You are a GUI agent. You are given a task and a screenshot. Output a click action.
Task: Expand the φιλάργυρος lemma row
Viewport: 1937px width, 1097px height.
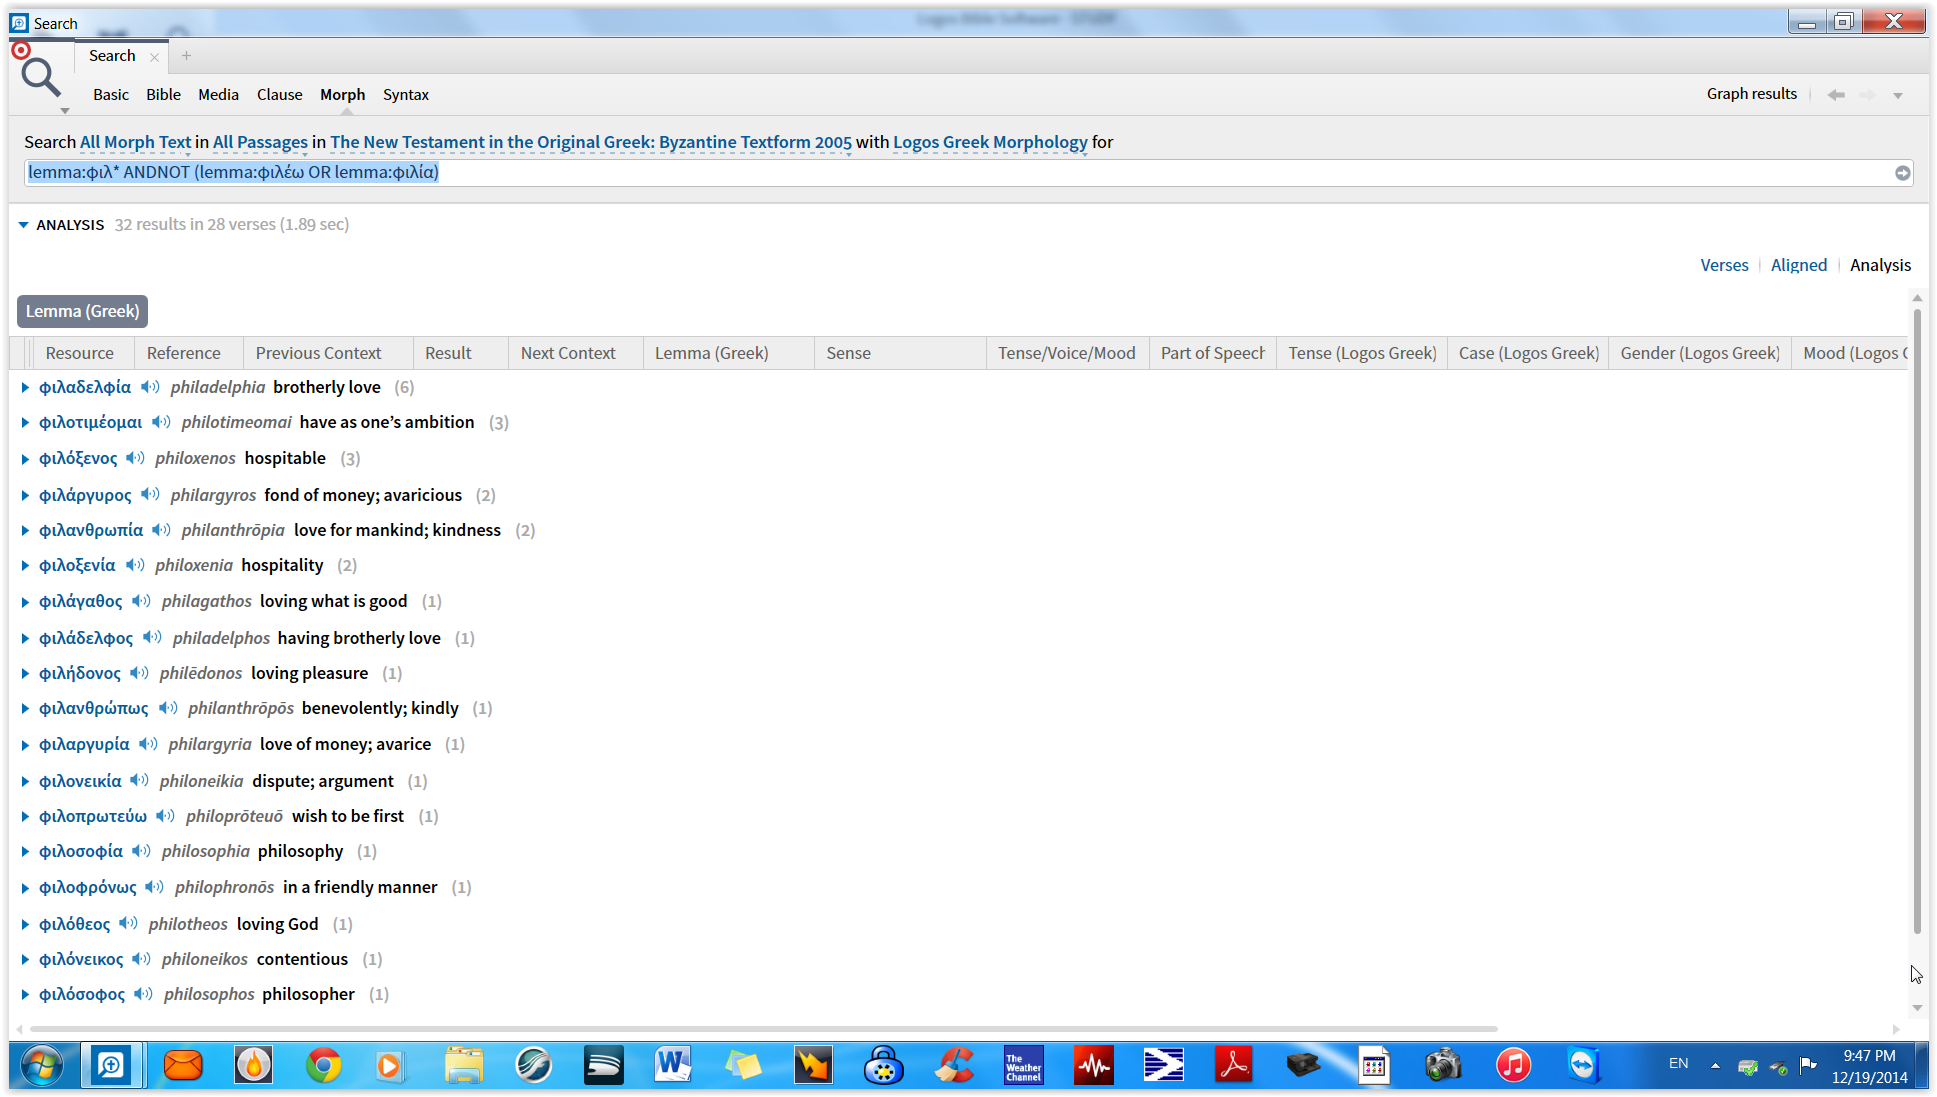(x=25, y=494)
